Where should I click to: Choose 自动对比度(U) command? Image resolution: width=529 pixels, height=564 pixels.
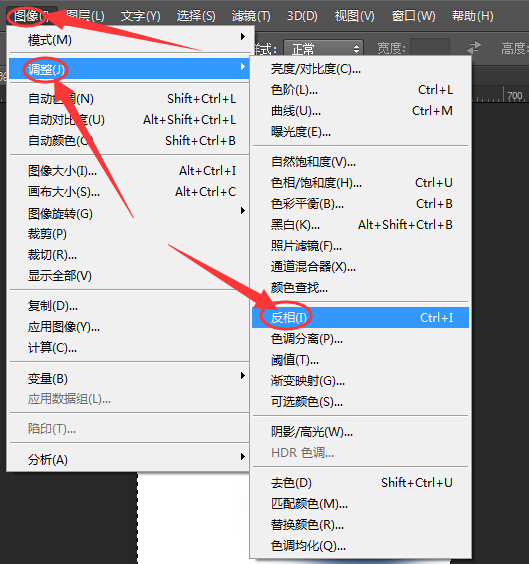[129, 119]
